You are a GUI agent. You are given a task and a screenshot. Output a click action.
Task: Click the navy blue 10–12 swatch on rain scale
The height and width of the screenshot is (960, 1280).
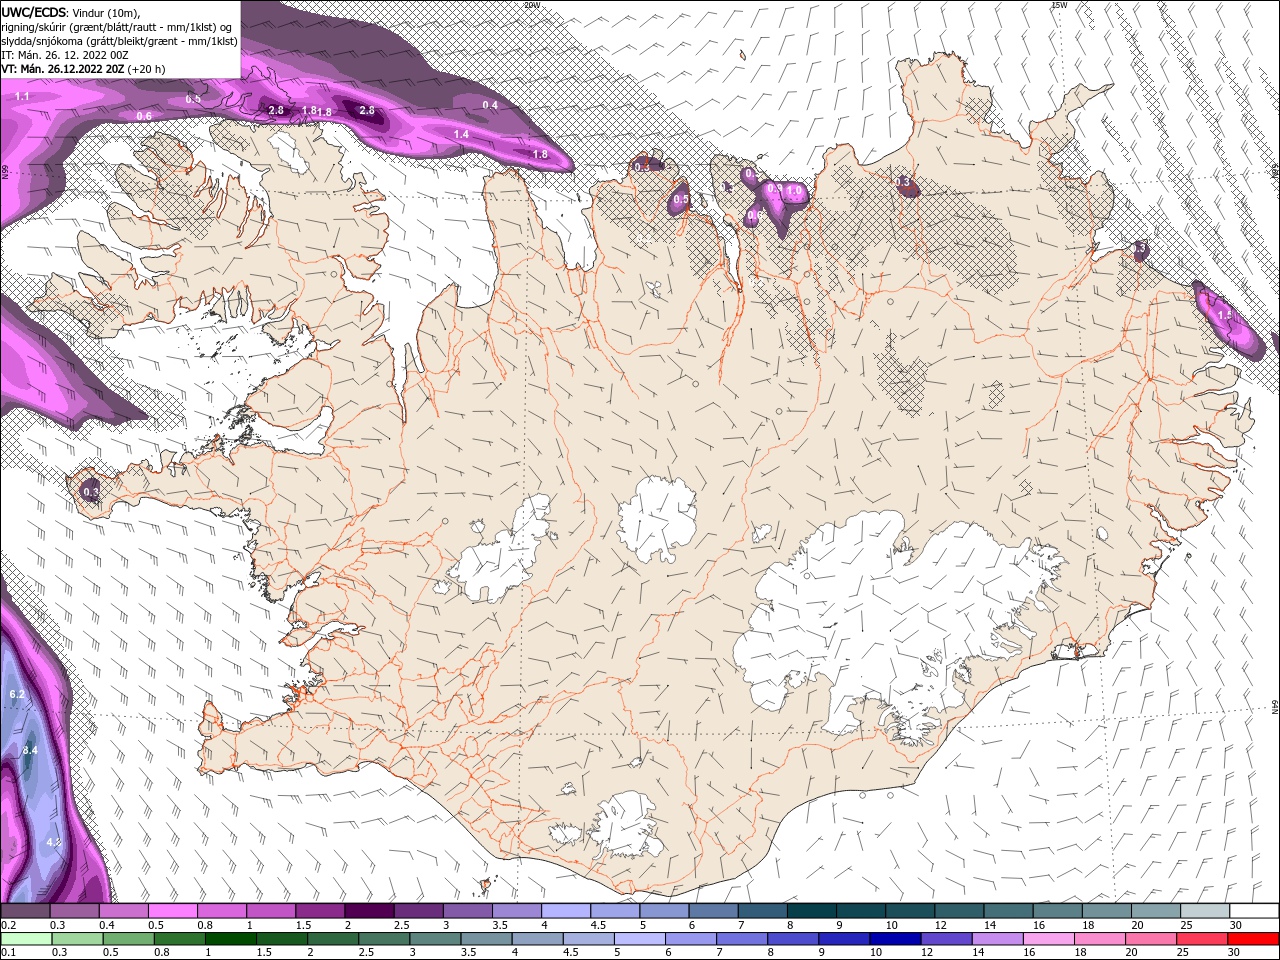coord(895,939)
